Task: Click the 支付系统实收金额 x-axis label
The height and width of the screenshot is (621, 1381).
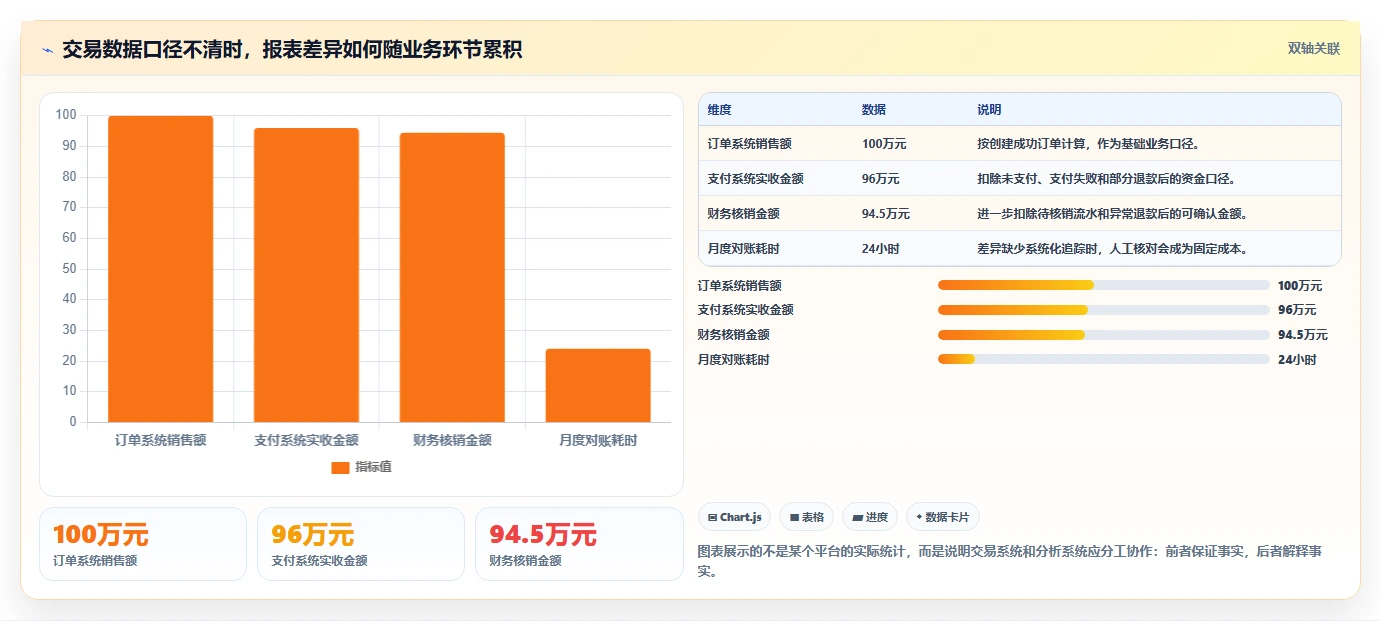Action: click(x=306, y=440)
